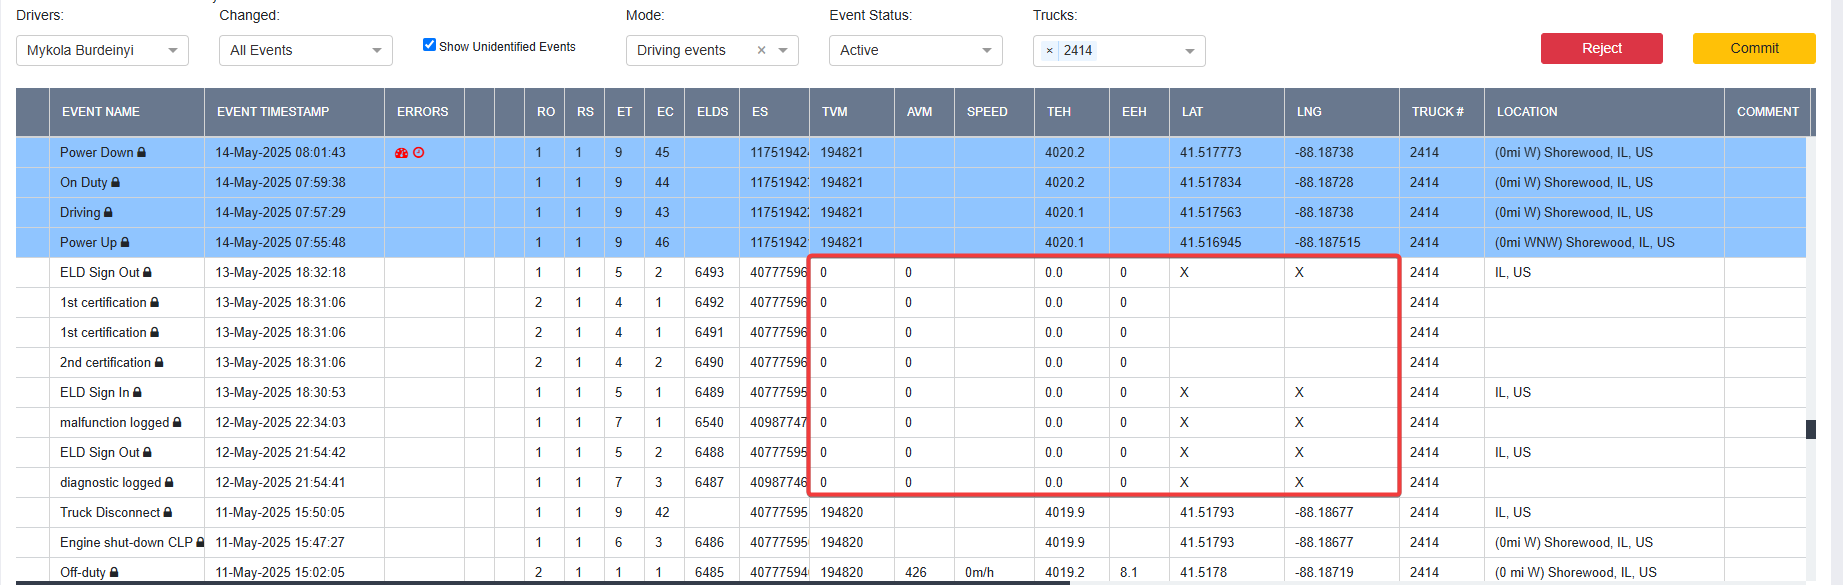Click the lock icon beside On Duty event

tap(116, 183)
